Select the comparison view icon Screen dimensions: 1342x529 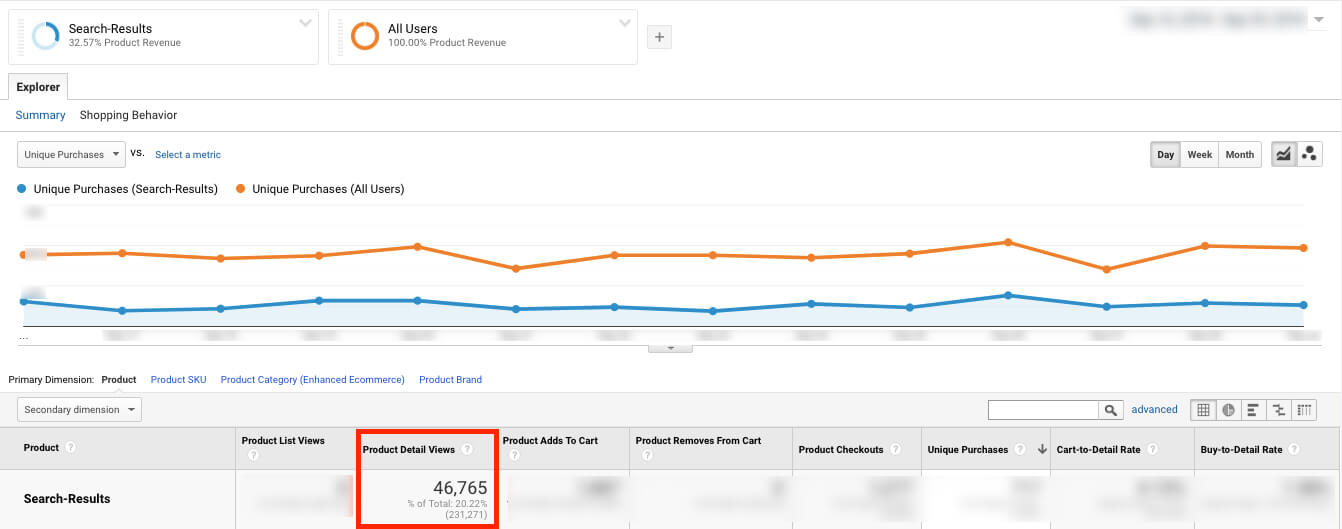pyautogui.click(x=1278, y=410)
